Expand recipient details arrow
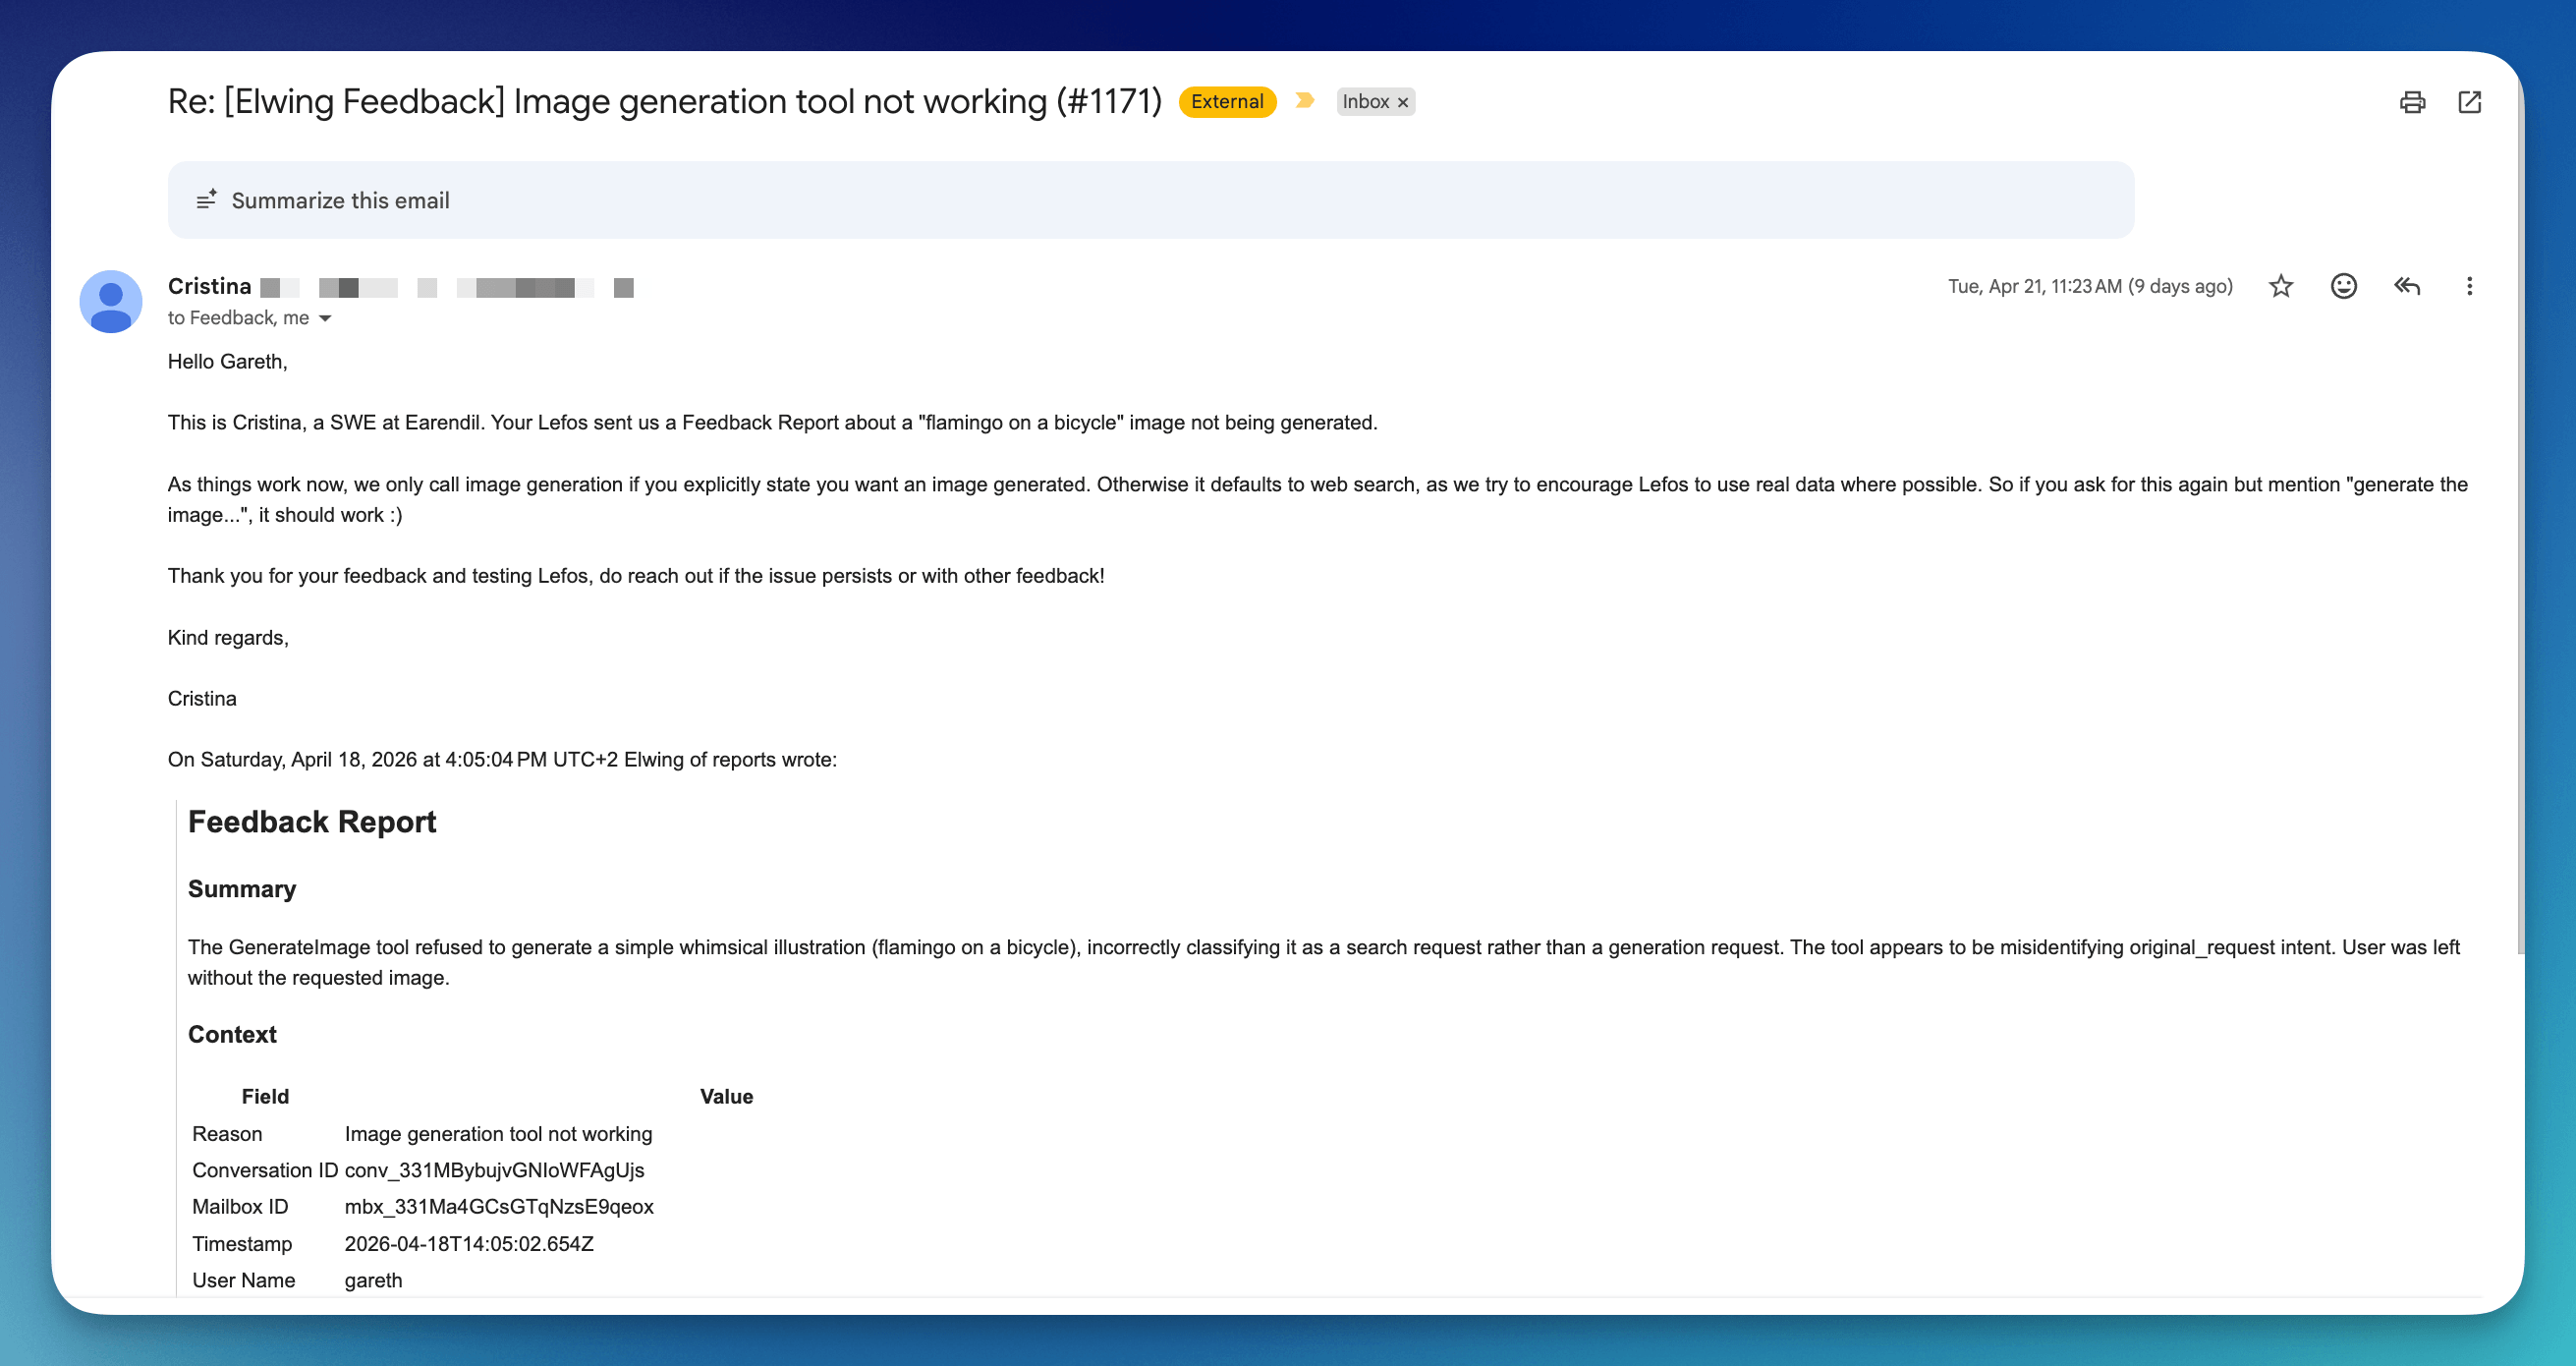 (325, 319)
